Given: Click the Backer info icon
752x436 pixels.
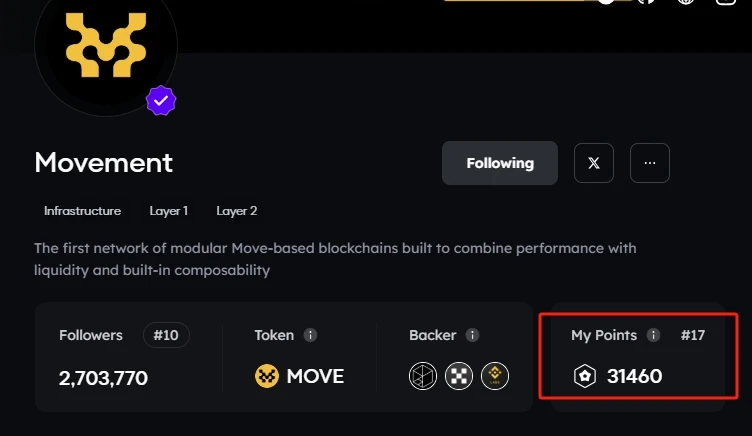Looking at the screenshot, I should (472, 335).
